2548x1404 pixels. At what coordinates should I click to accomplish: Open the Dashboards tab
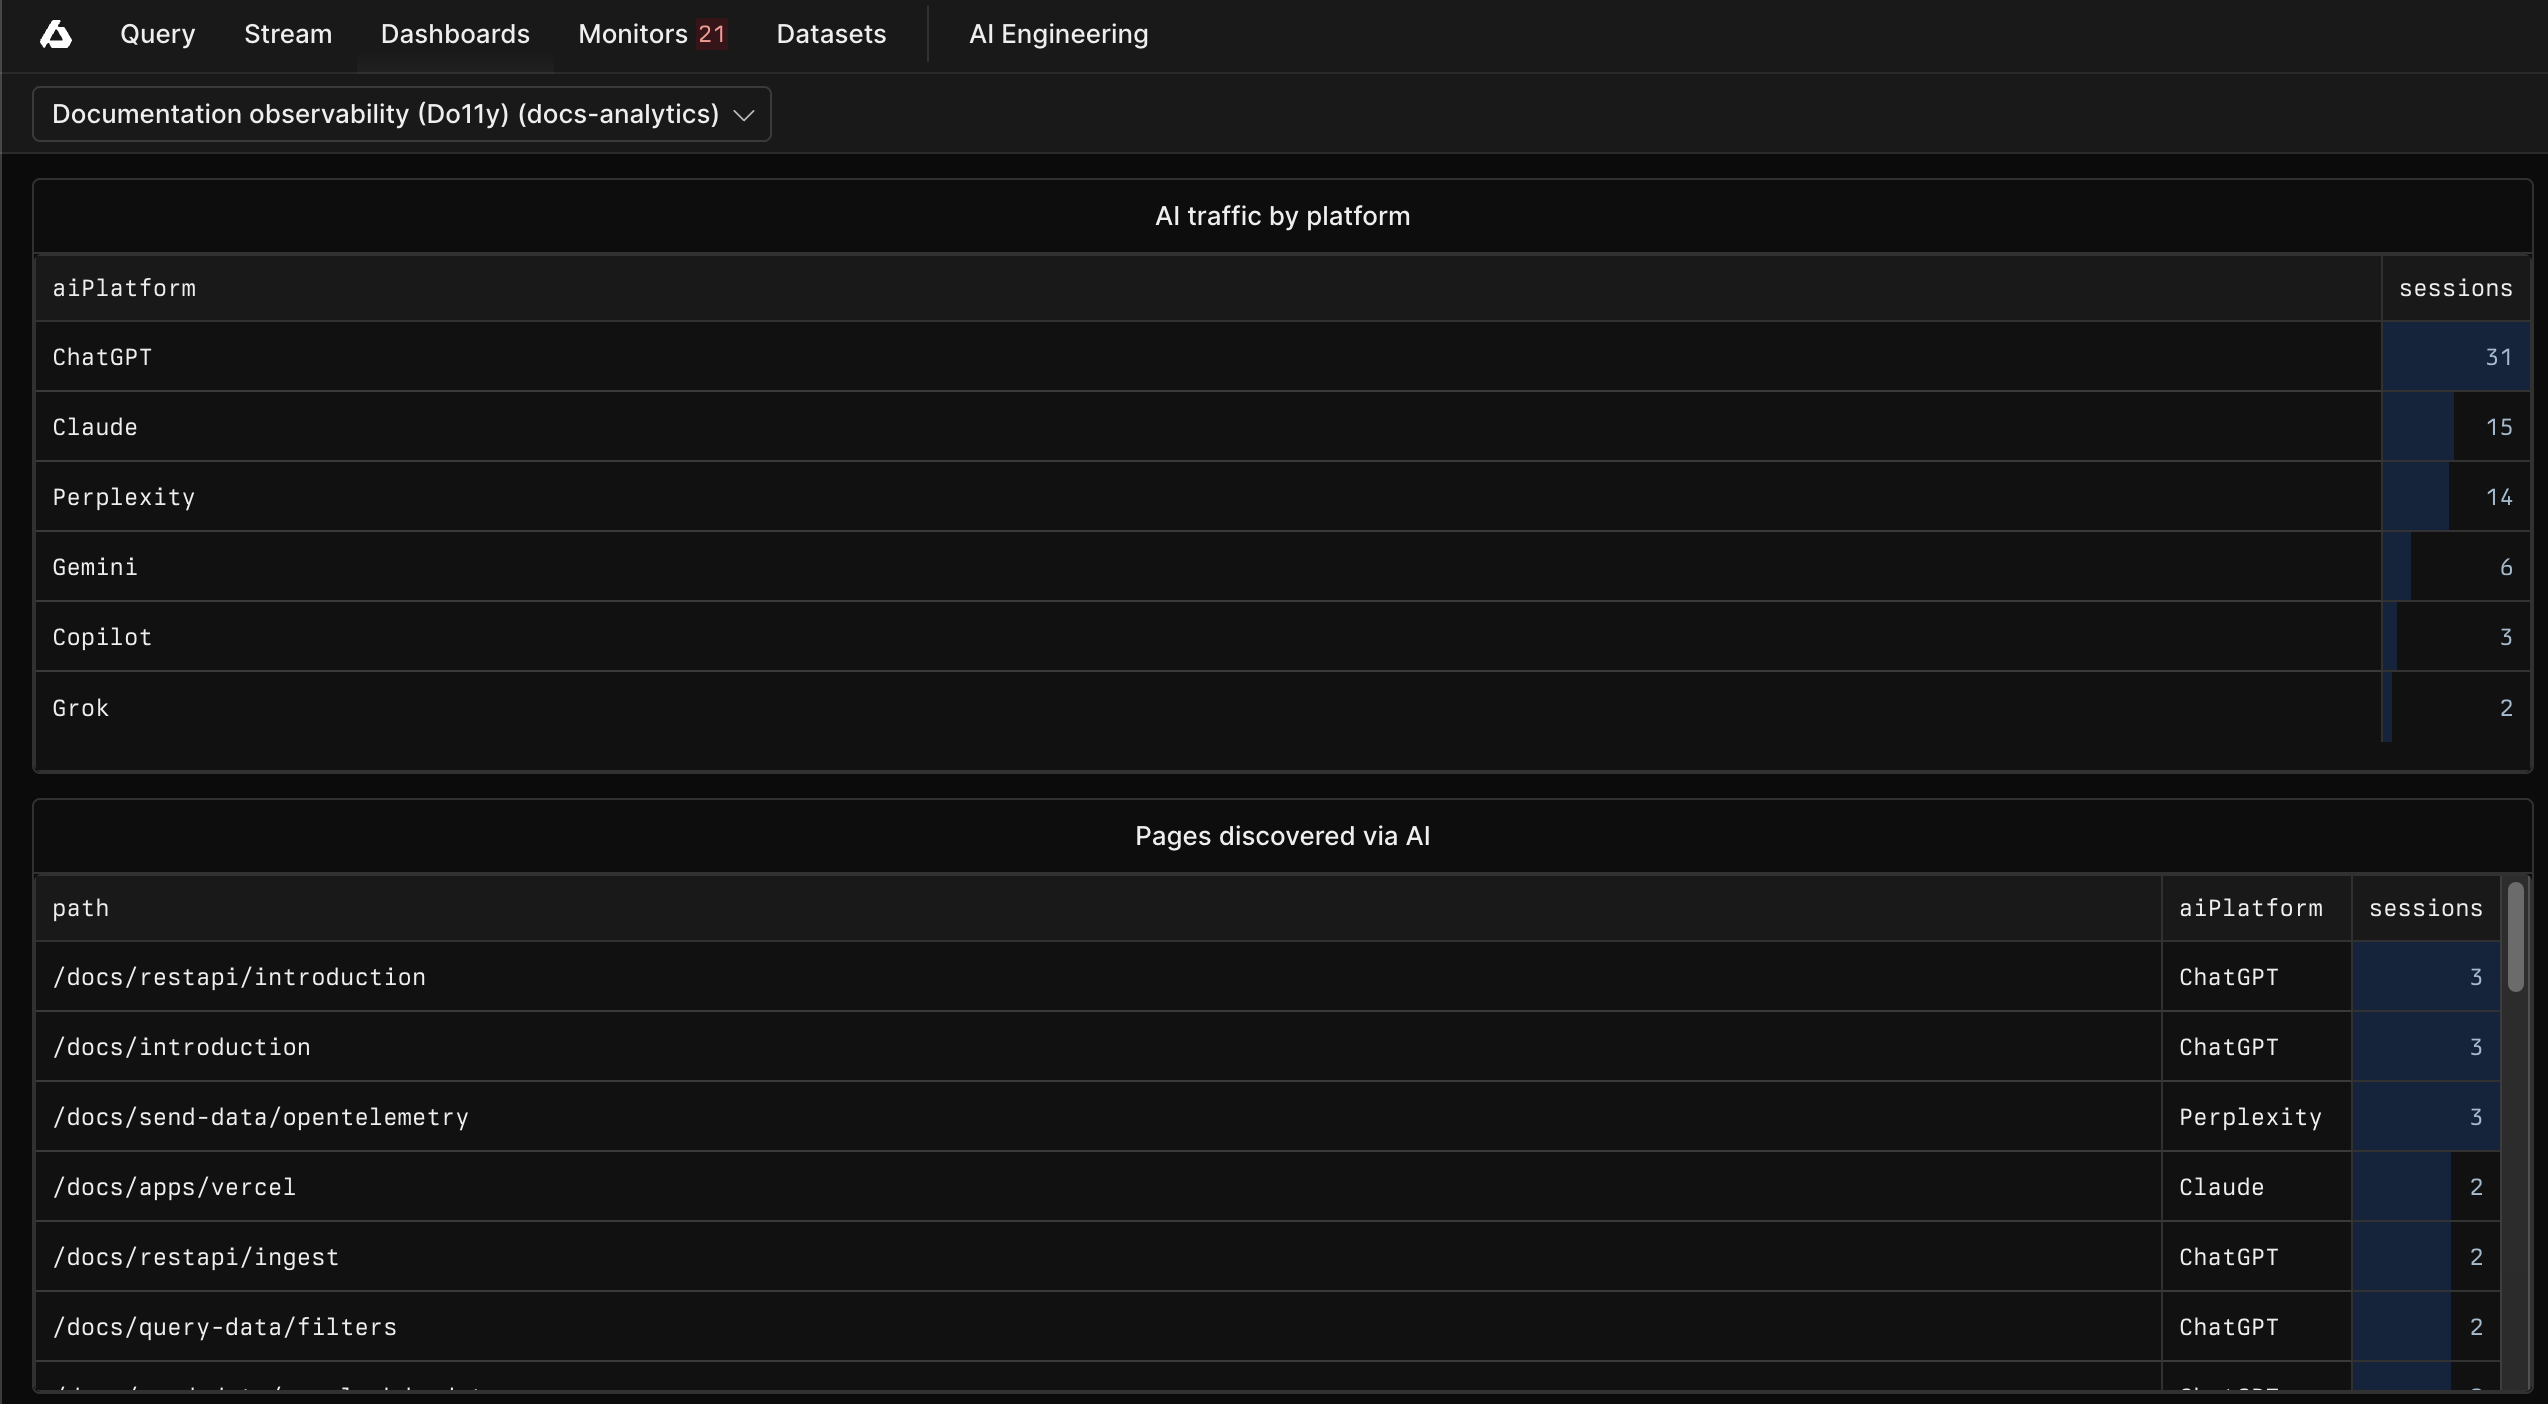tap(455, 34)
